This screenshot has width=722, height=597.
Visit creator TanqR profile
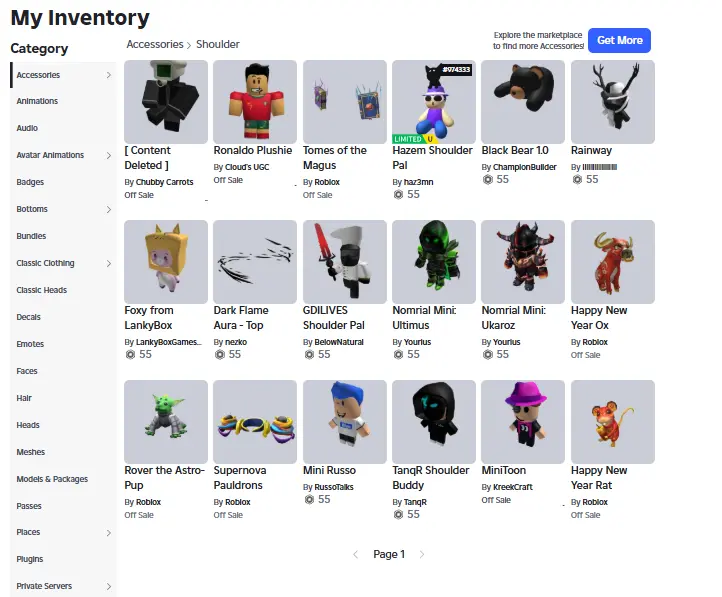coord(415,502)
